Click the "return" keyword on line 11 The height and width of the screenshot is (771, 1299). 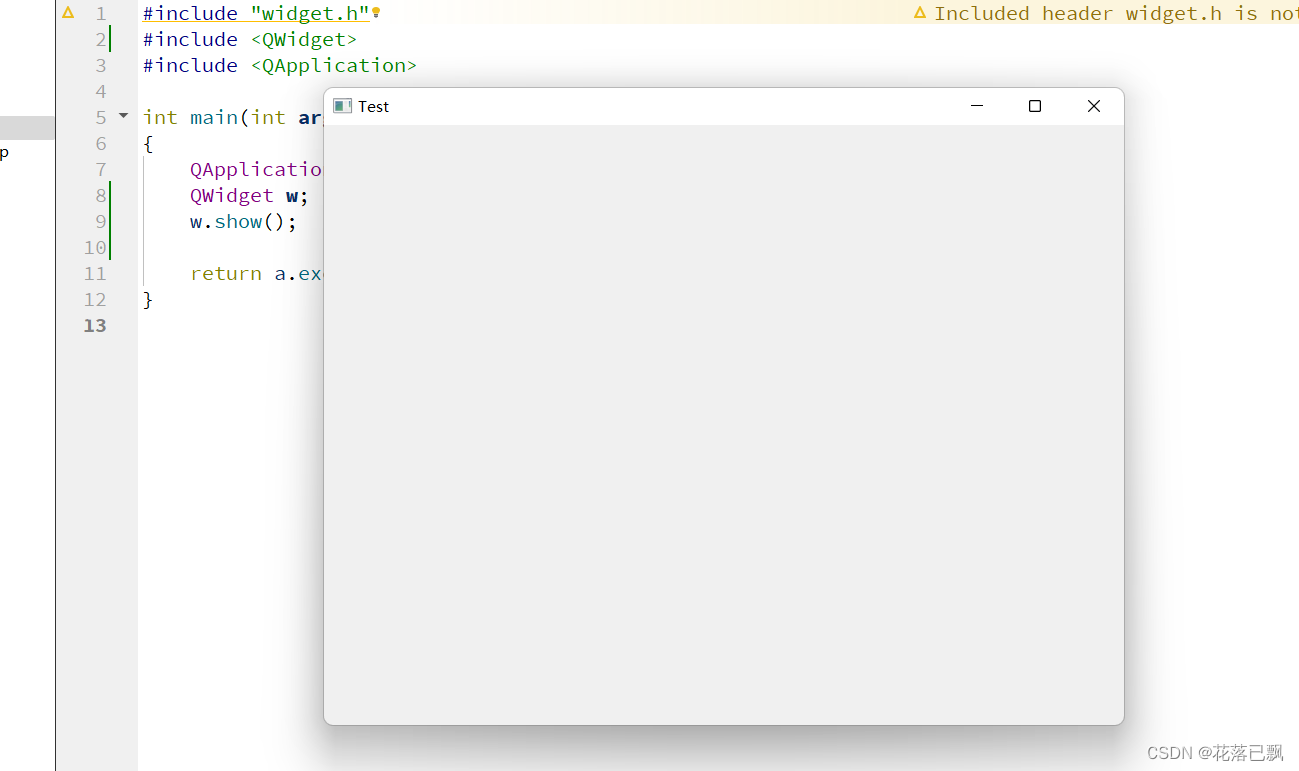[x=226, y=273]
